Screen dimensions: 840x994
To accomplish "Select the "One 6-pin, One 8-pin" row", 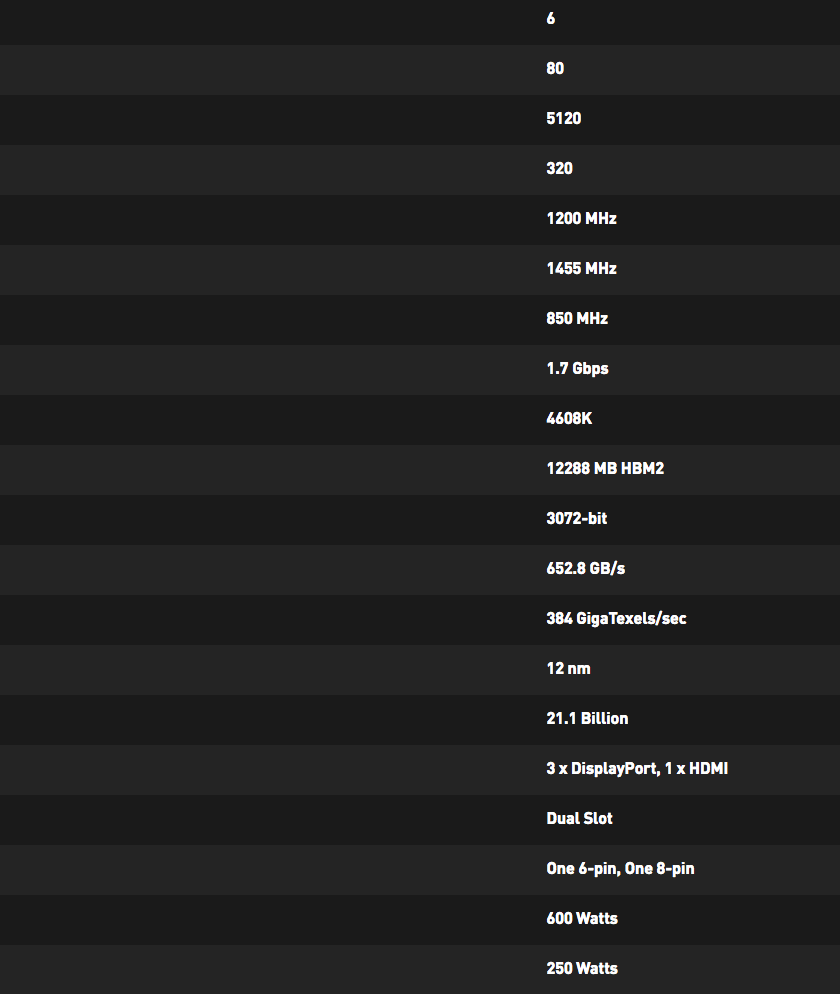I will click(x=620, y=869).
